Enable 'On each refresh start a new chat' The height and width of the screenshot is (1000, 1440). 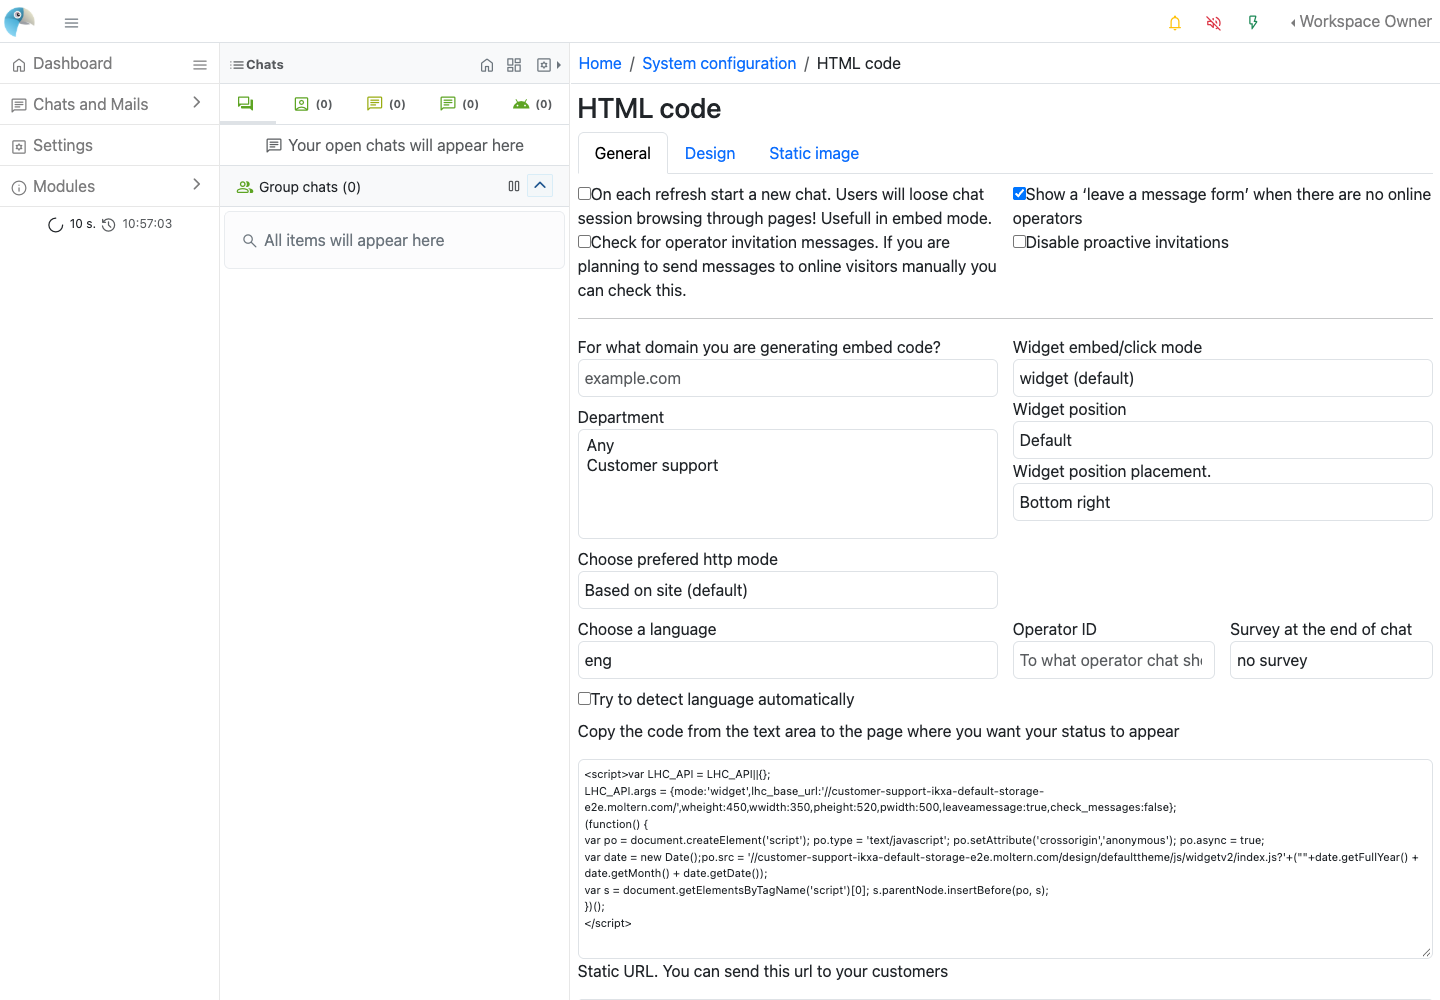point(584,194)
